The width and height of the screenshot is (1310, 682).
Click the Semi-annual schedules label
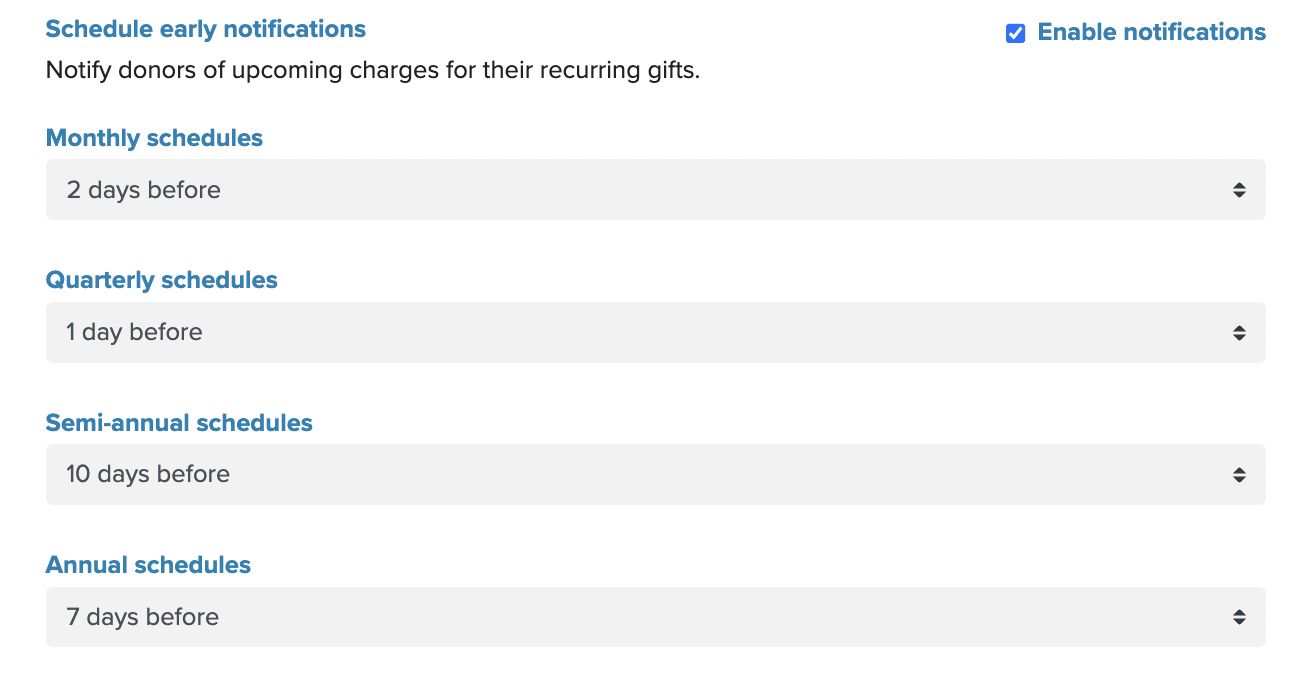[x=179, y=423]
